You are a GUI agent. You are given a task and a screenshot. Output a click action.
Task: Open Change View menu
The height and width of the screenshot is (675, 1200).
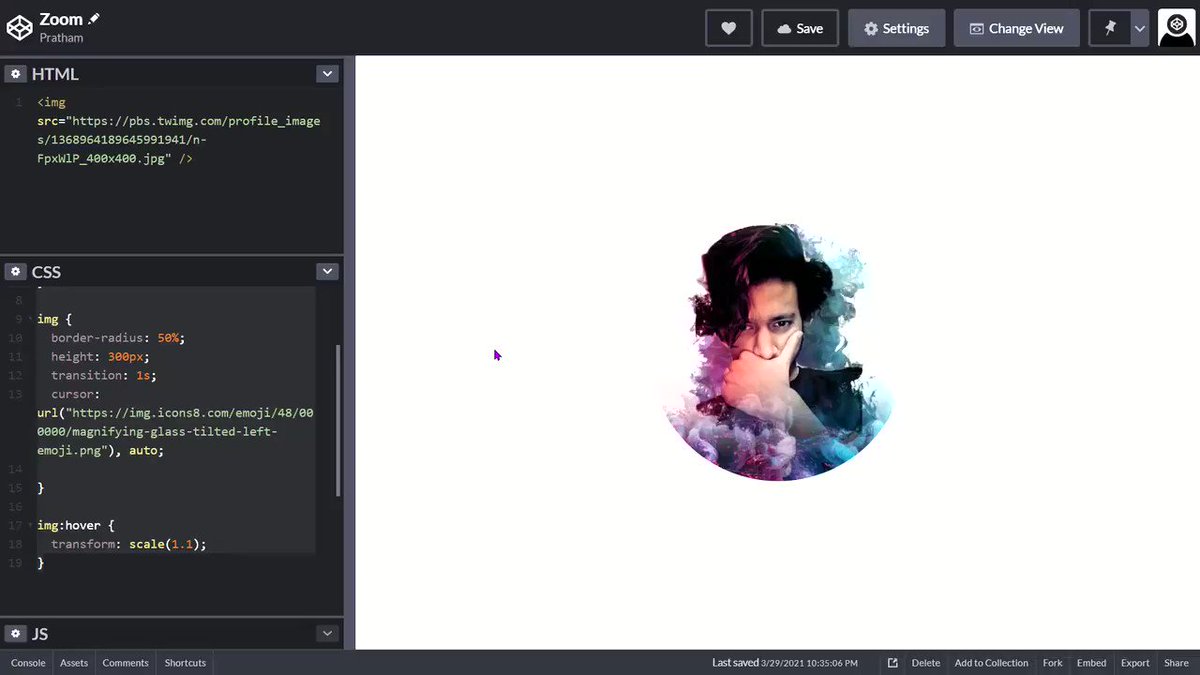point(1016,28)
